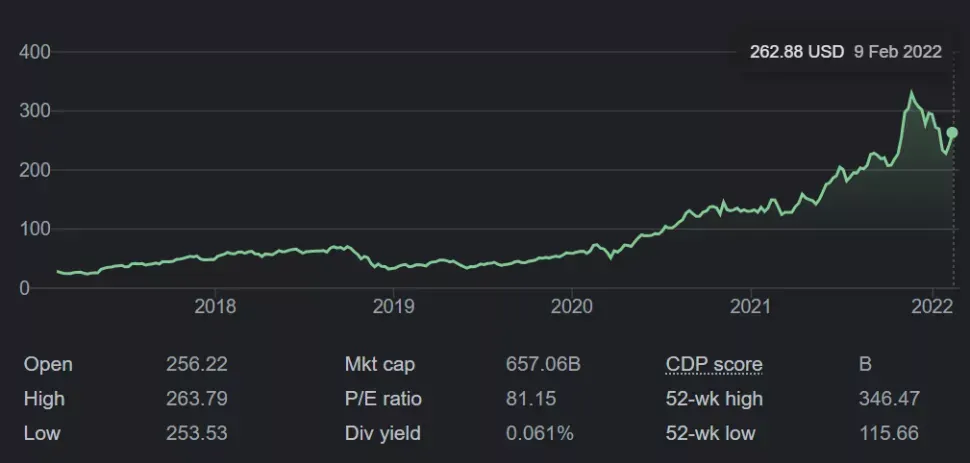
Task: Click the Mkt cap value 657.06B
Action: coord(543,364)
